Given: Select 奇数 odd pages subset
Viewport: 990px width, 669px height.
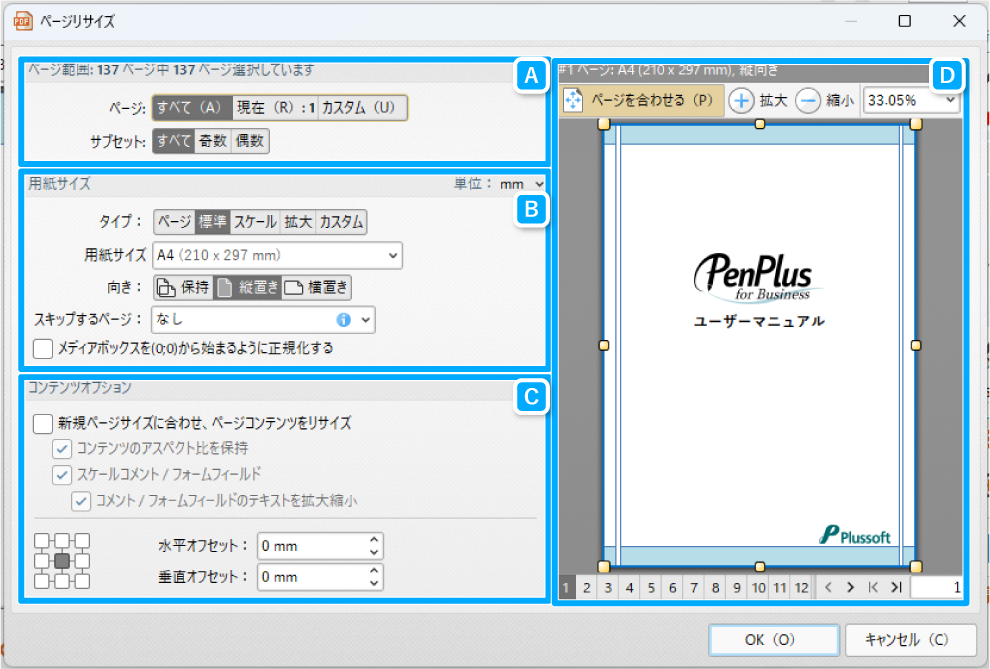Looking at the screenshot, I should [x=213, y=141].
